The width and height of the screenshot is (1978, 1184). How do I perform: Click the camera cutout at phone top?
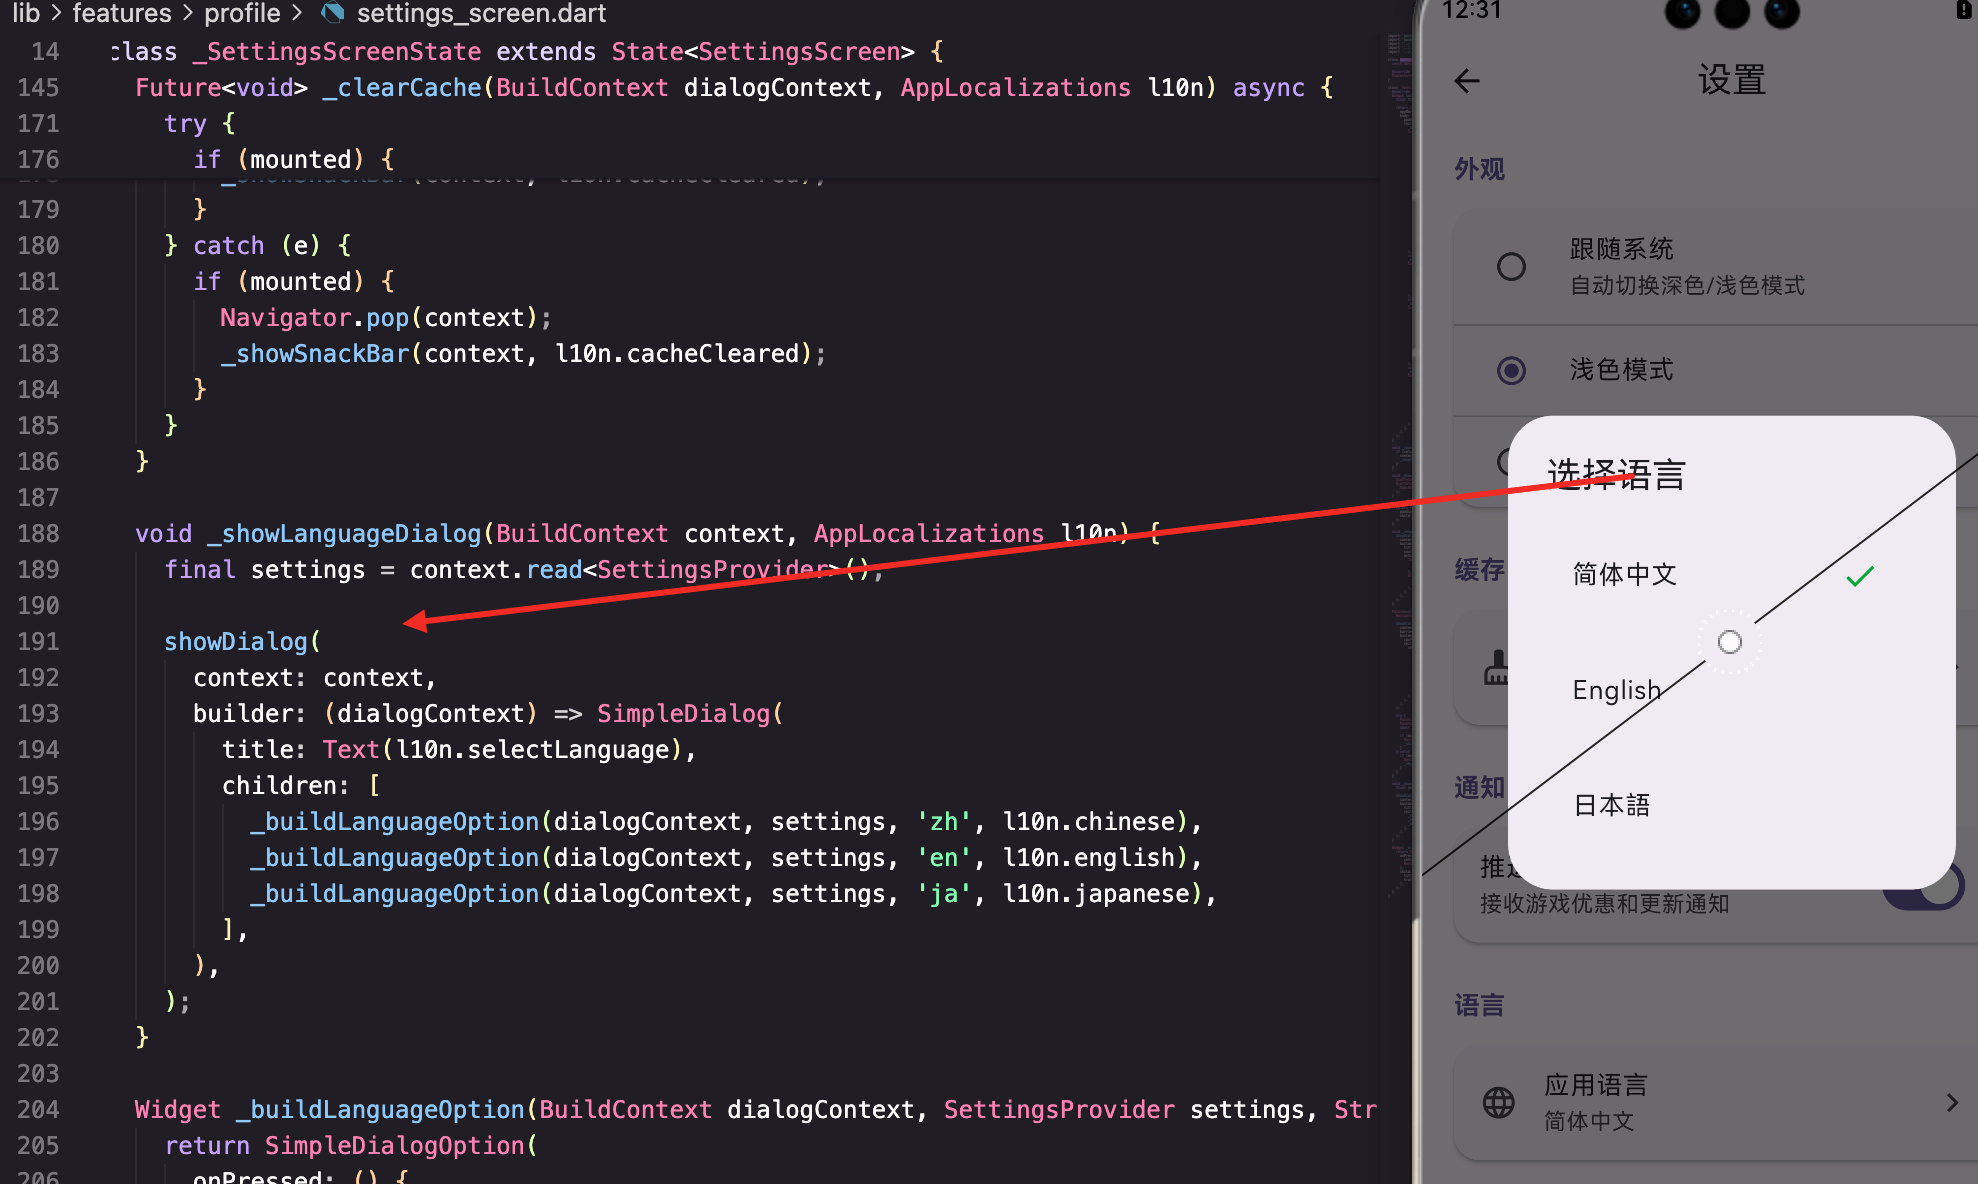tap(1732, 12)
